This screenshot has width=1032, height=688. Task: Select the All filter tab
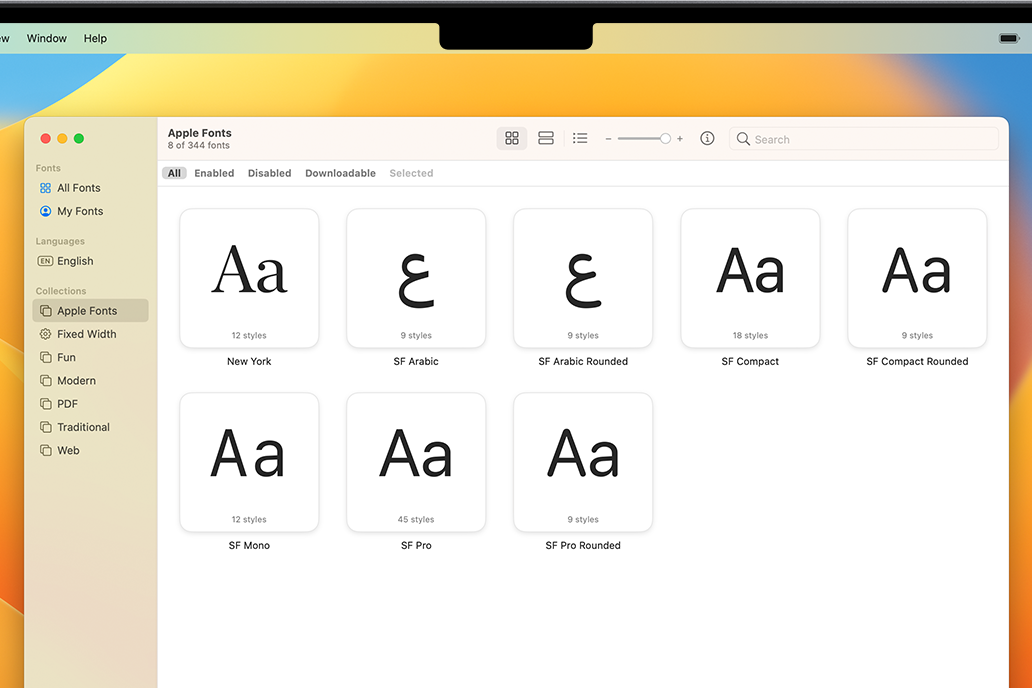click(x=174, y=173)
